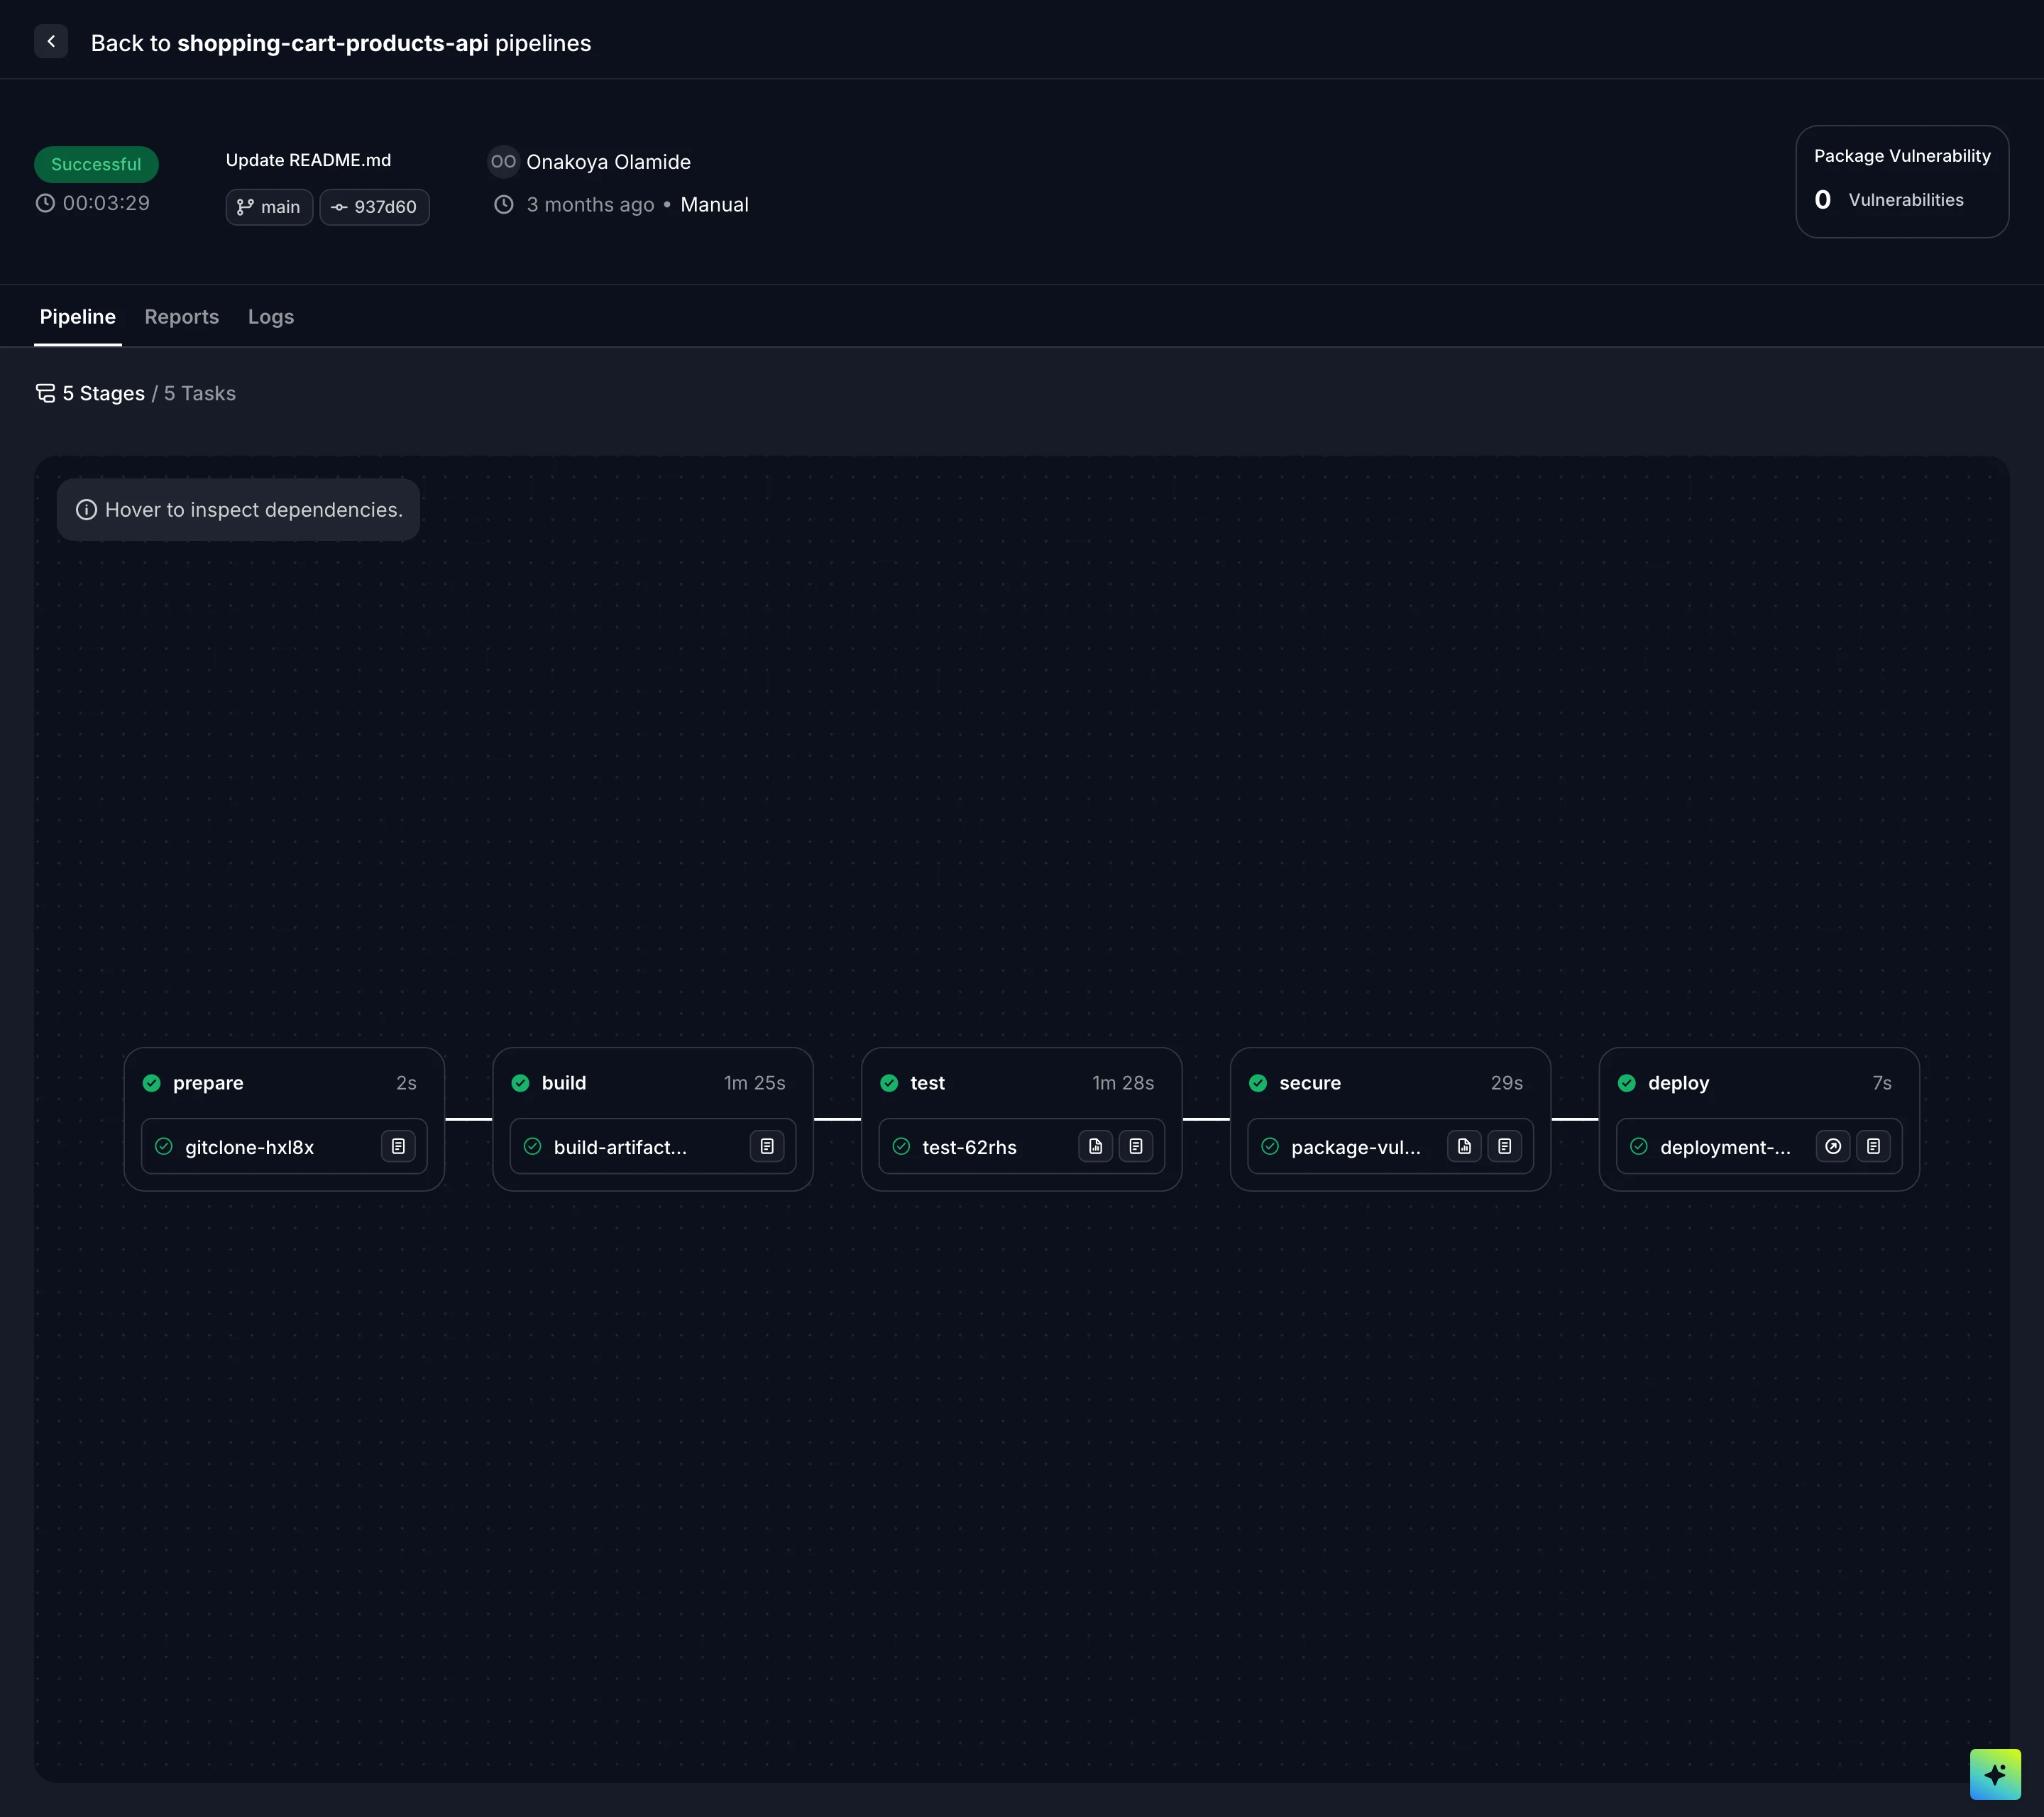Click the info icon beside hover hint
2044x1817 pixels.
pyautogui.click(x=87, y=510)
